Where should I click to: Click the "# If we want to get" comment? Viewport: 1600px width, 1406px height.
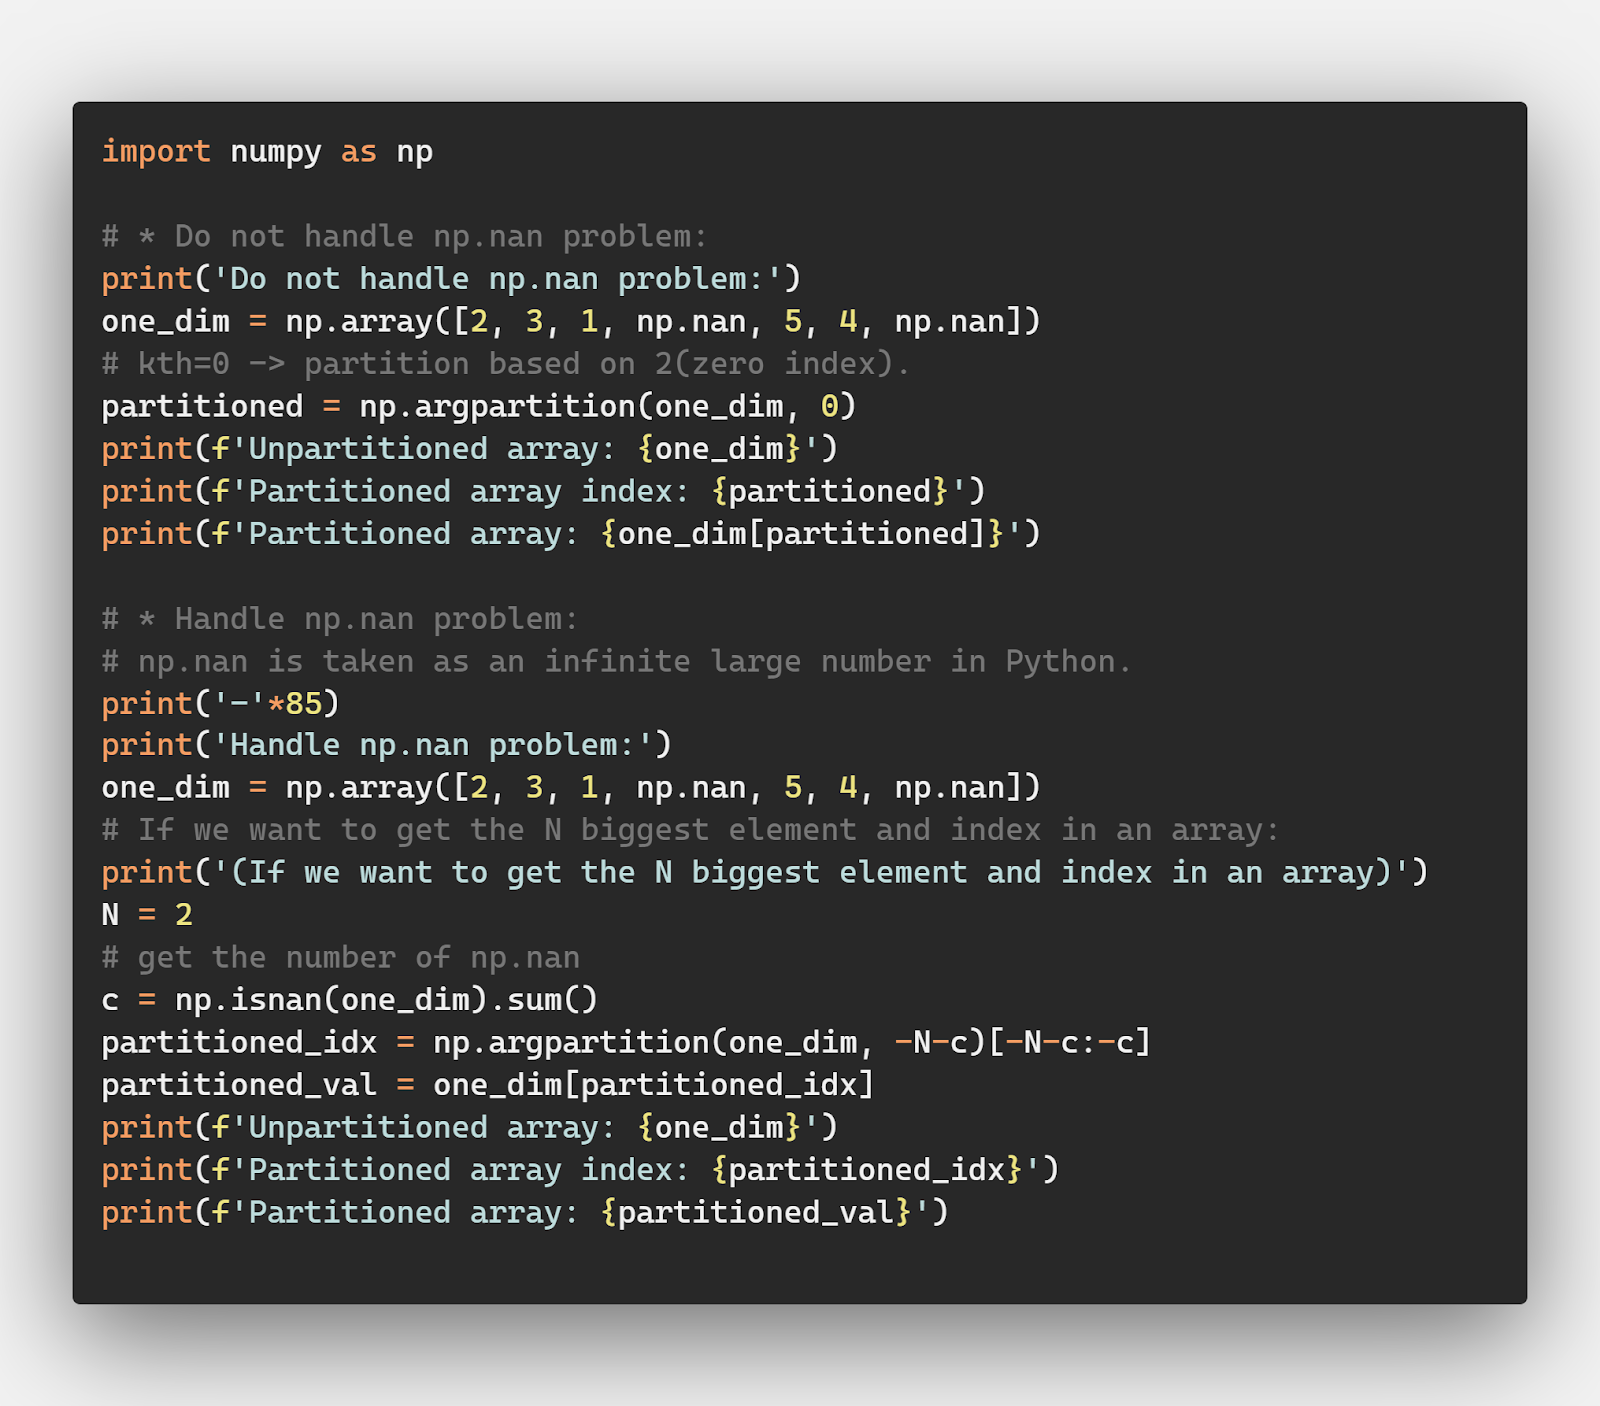(x=690, y=830)
